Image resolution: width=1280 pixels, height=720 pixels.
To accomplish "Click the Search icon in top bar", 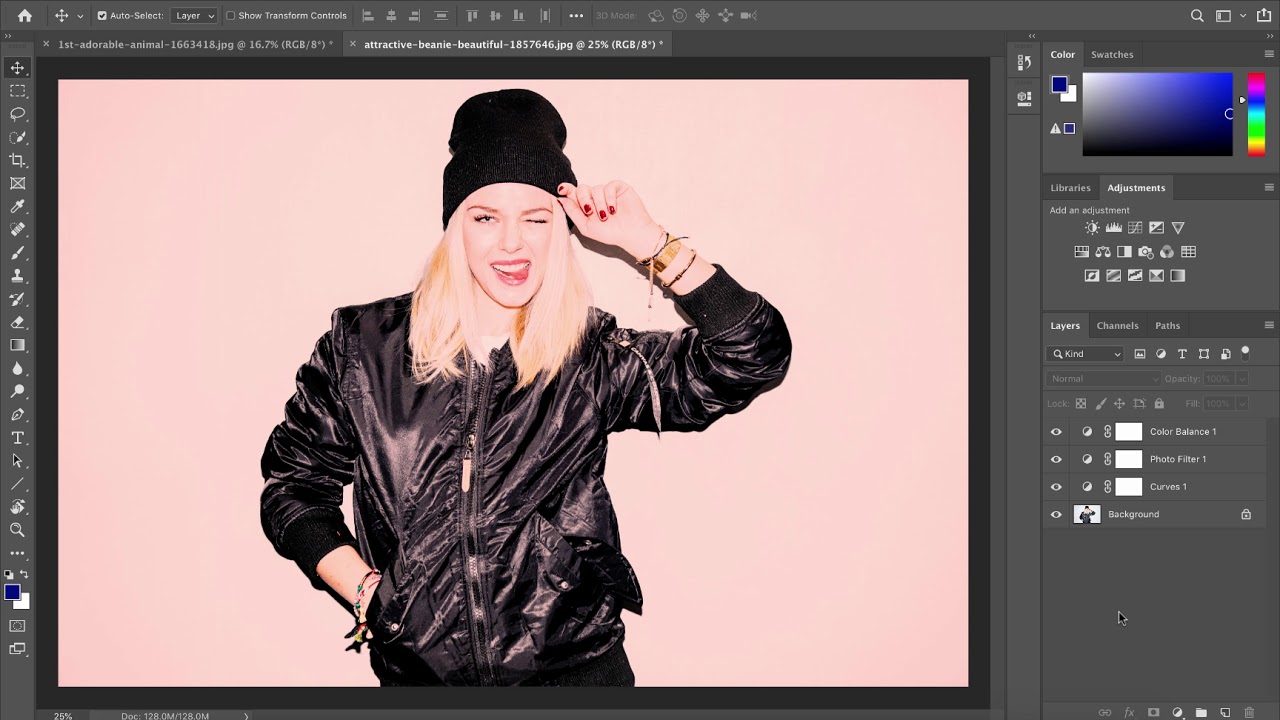I will 1197,15.
